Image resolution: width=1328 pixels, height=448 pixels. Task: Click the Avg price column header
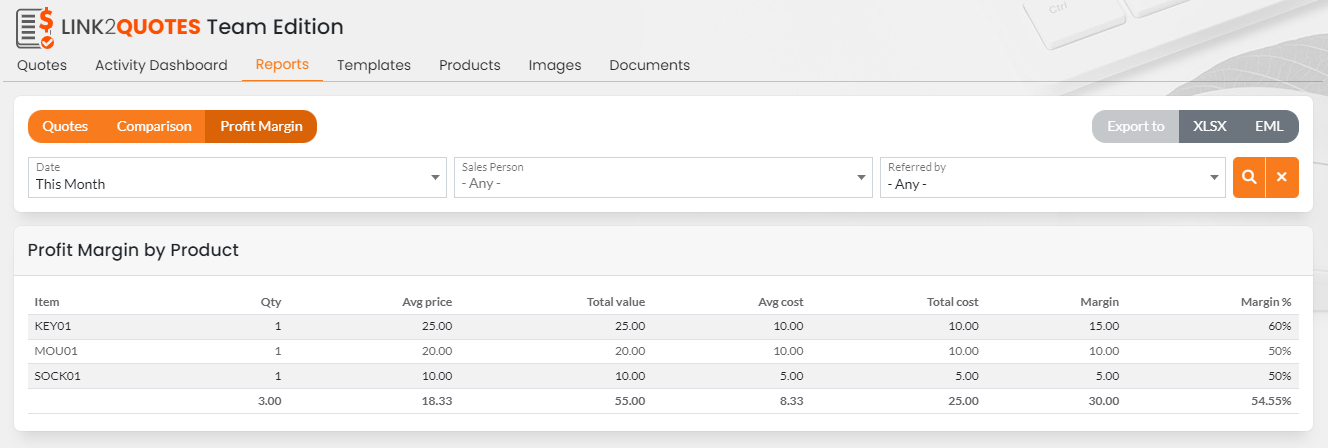coord(428,301)
